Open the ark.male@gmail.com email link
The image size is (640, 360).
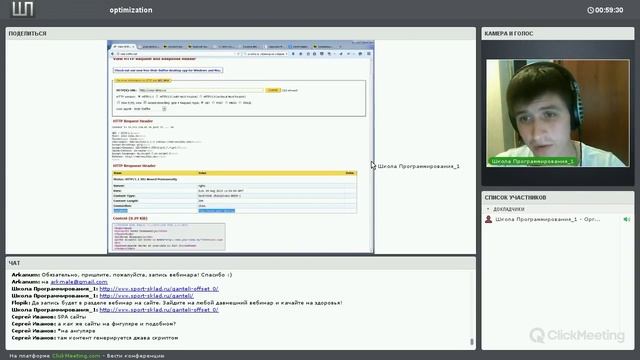(79, 282)
